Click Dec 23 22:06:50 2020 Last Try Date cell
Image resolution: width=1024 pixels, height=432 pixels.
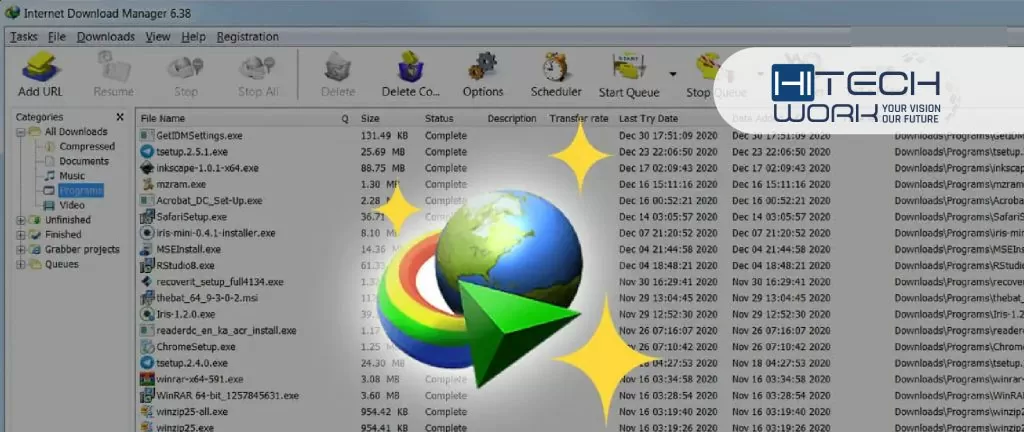pos(668,151)
